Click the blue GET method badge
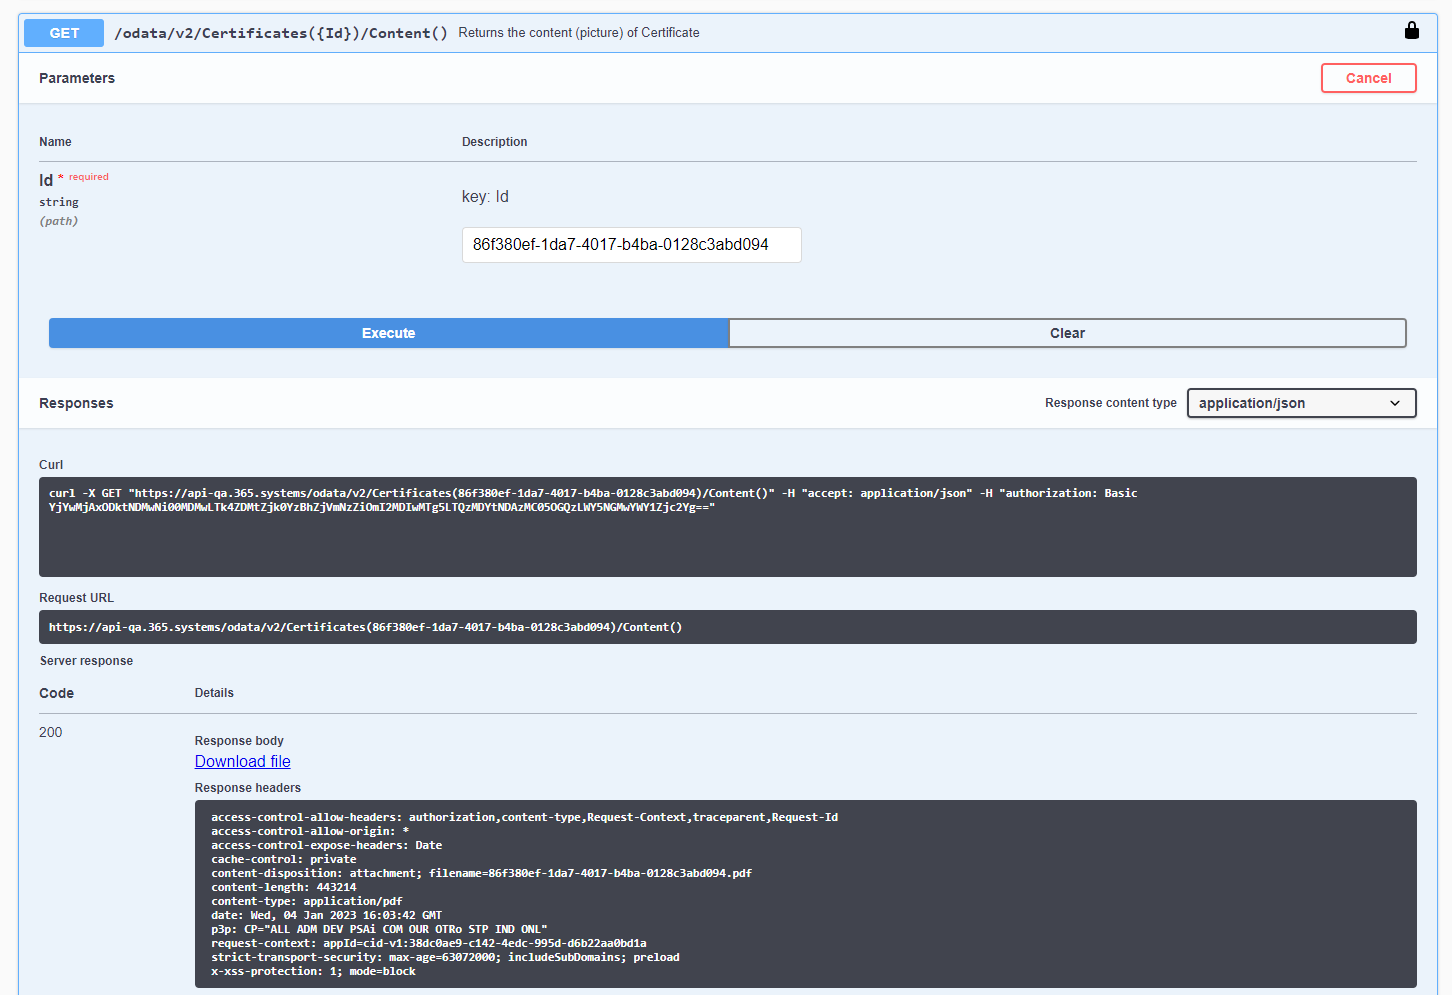Viewport: 1452px width, 995px height. 64,33
